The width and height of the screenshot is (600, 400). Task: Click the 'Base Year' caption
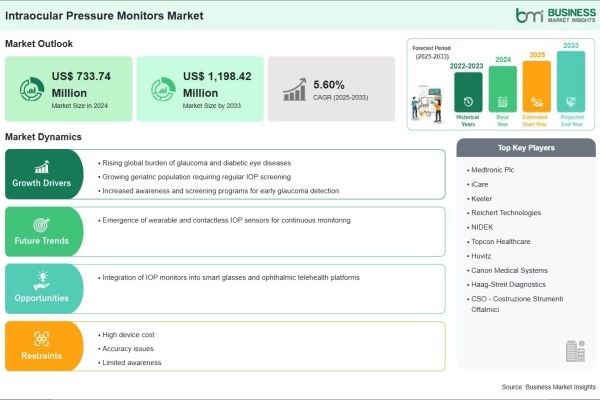(x=502, y=121)
